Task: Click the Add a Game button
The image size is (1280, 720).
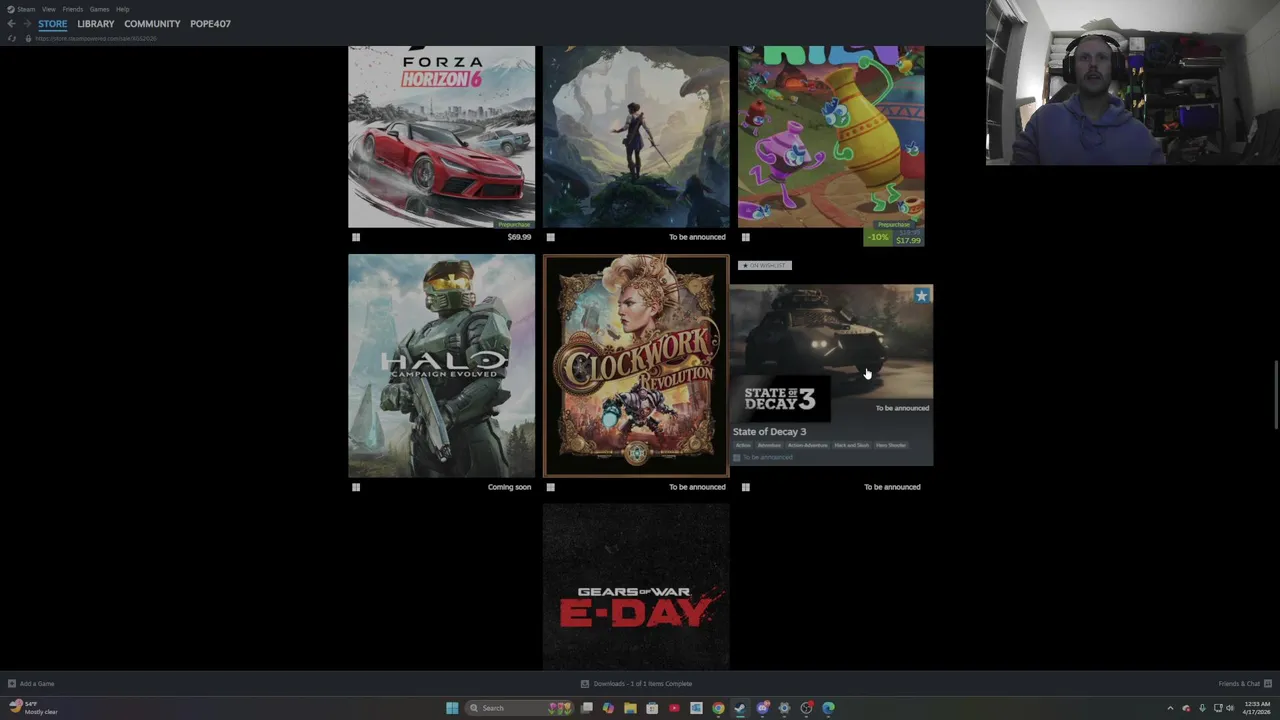Action: [31, 684]
